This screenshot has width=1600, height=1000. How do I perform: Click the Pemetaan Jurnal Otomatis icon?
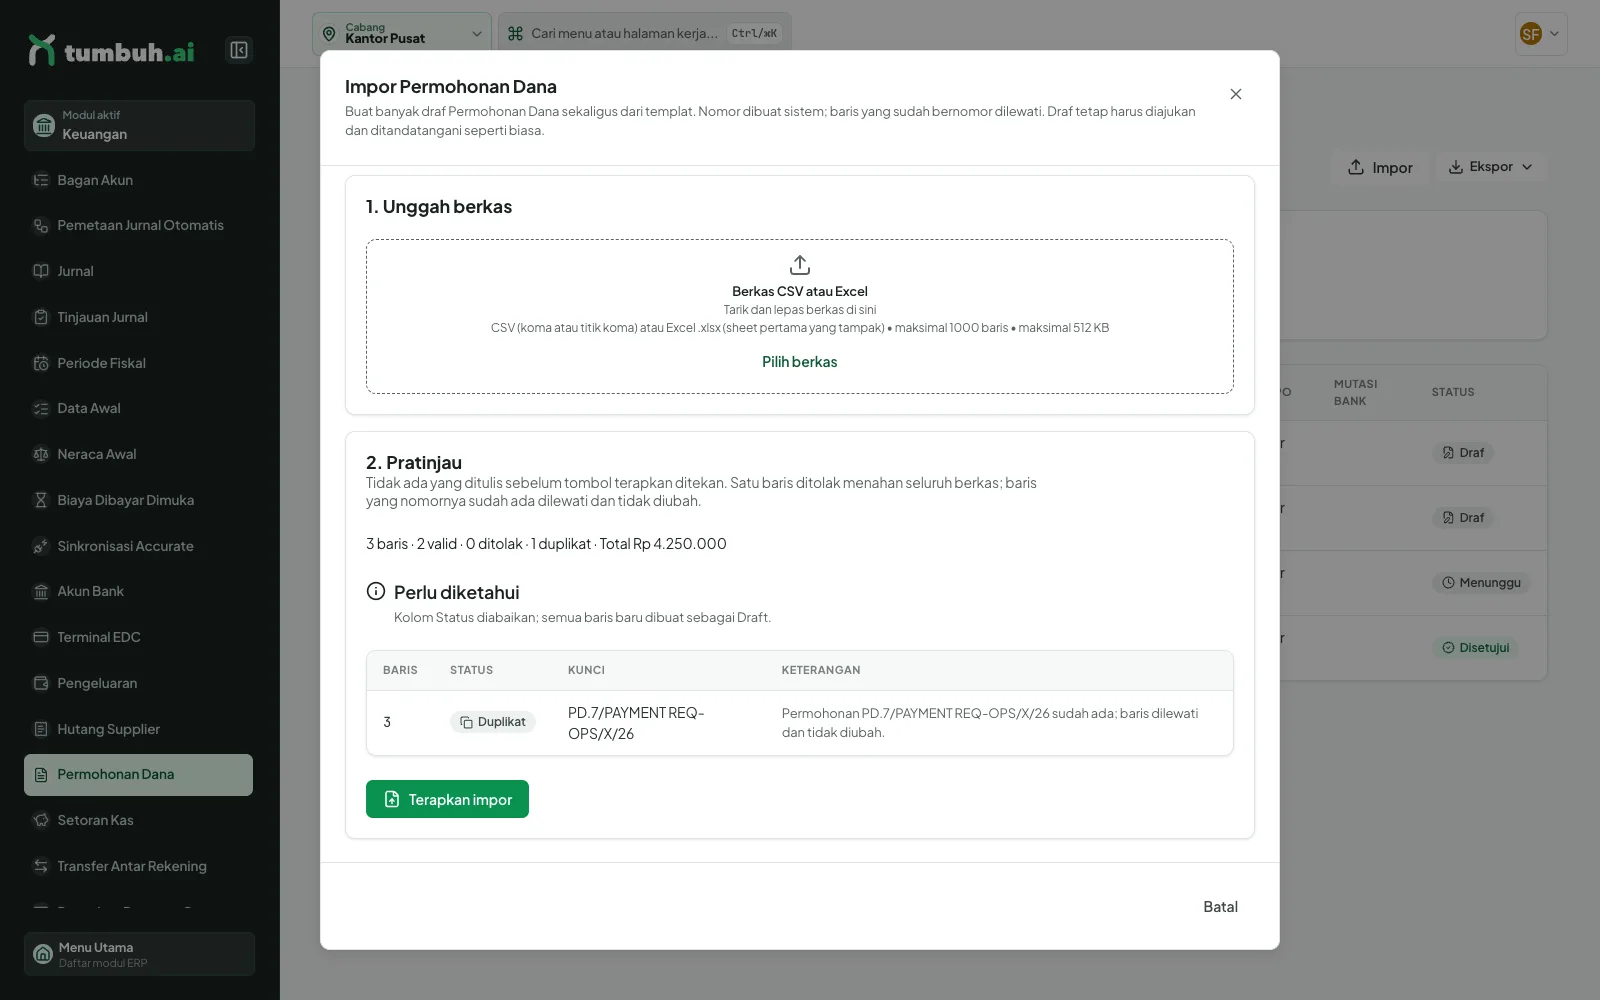(41, 226)
